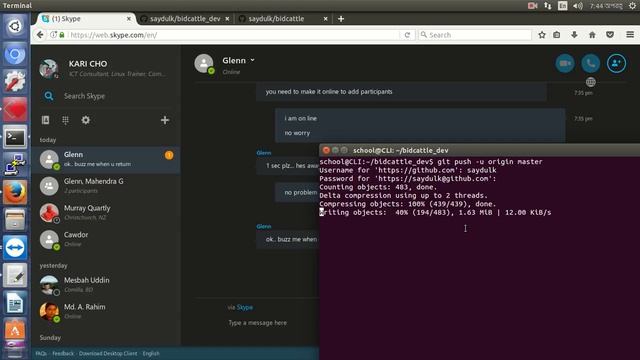Open Glenn, Mahendra G group chat
640x360 pixels.
tap(106, 186)
